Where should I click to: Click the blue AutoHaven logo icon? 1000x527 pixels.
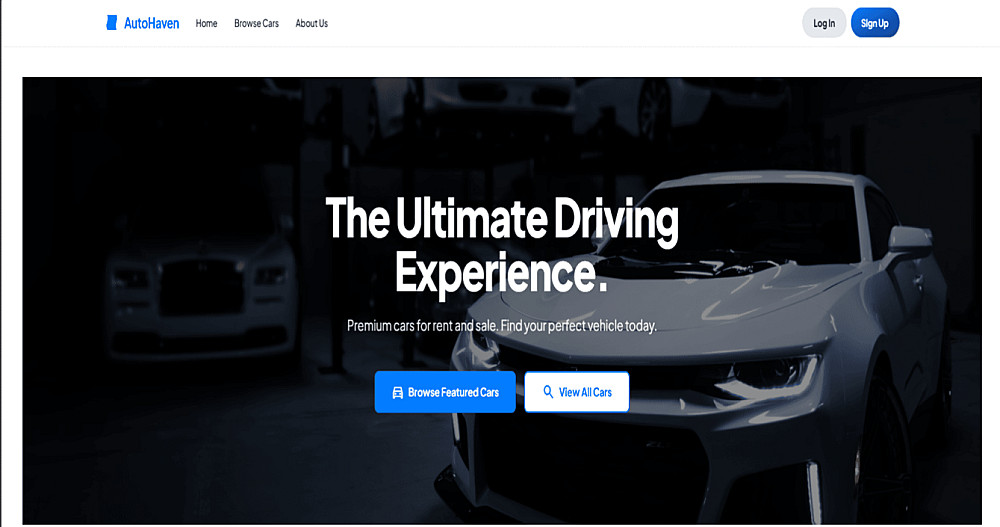112,23
